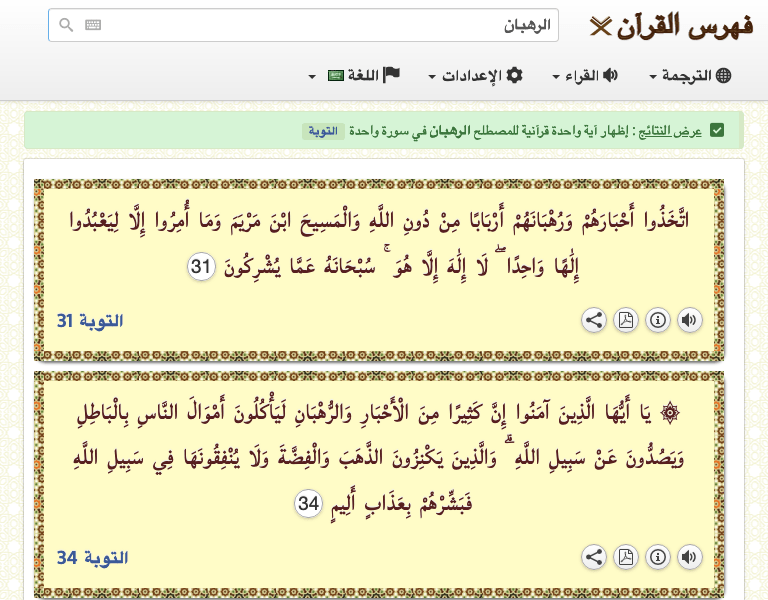Open the اللغة language dropdown
The width and height of the screenshot is (768, 600).
355,75
